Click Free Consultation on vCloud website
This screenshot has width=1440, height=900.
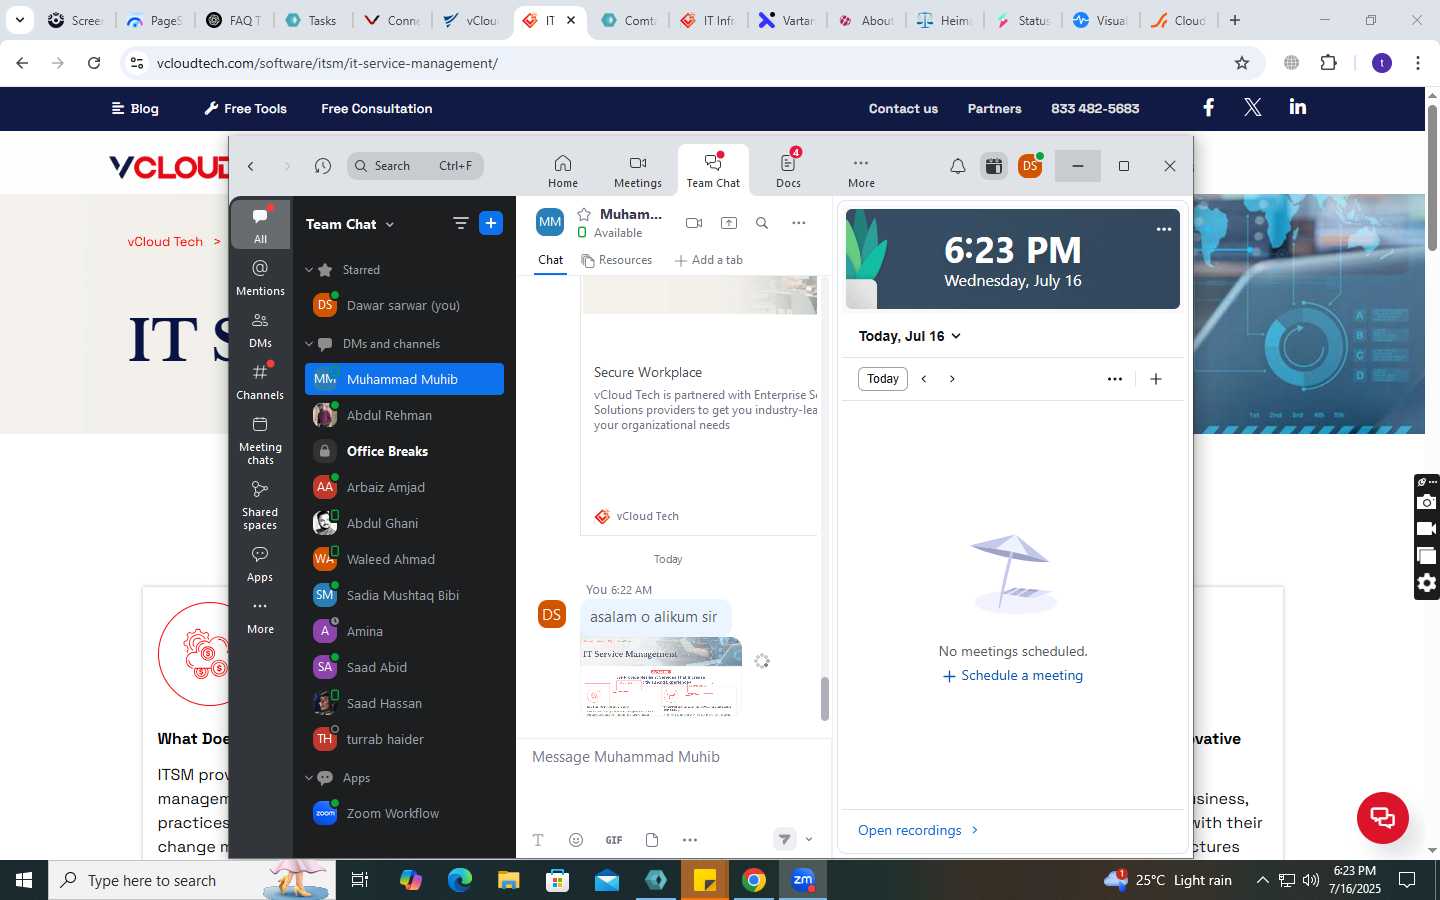376,109
